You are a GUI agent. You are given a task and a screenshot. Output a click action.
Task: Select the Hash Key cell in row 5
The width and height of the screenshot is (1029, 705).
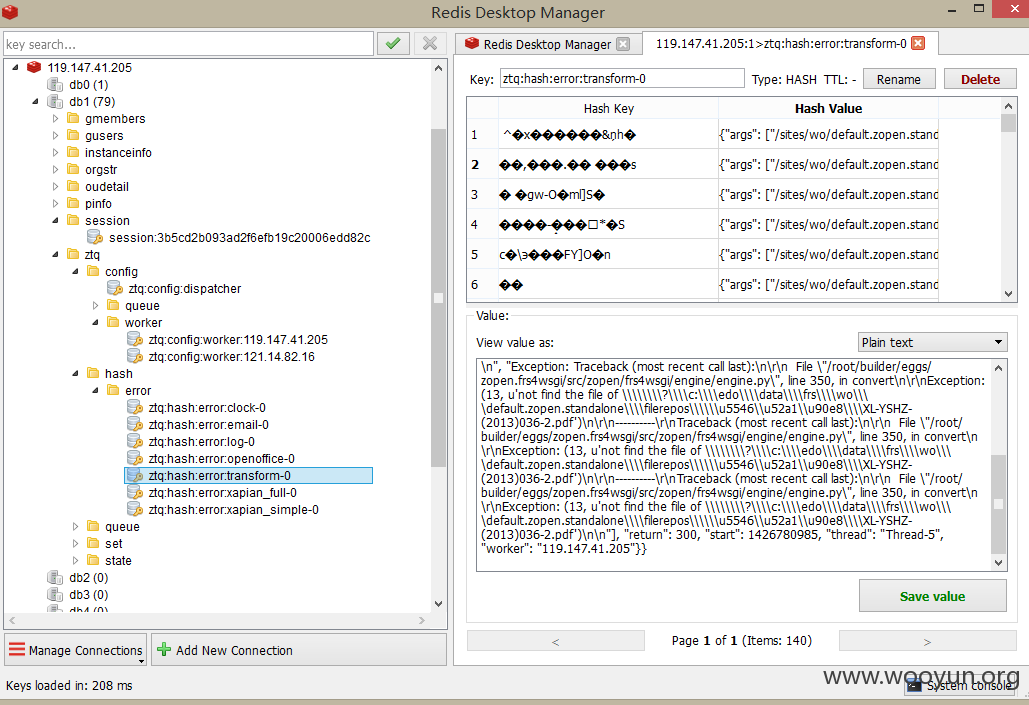(608, 254)
